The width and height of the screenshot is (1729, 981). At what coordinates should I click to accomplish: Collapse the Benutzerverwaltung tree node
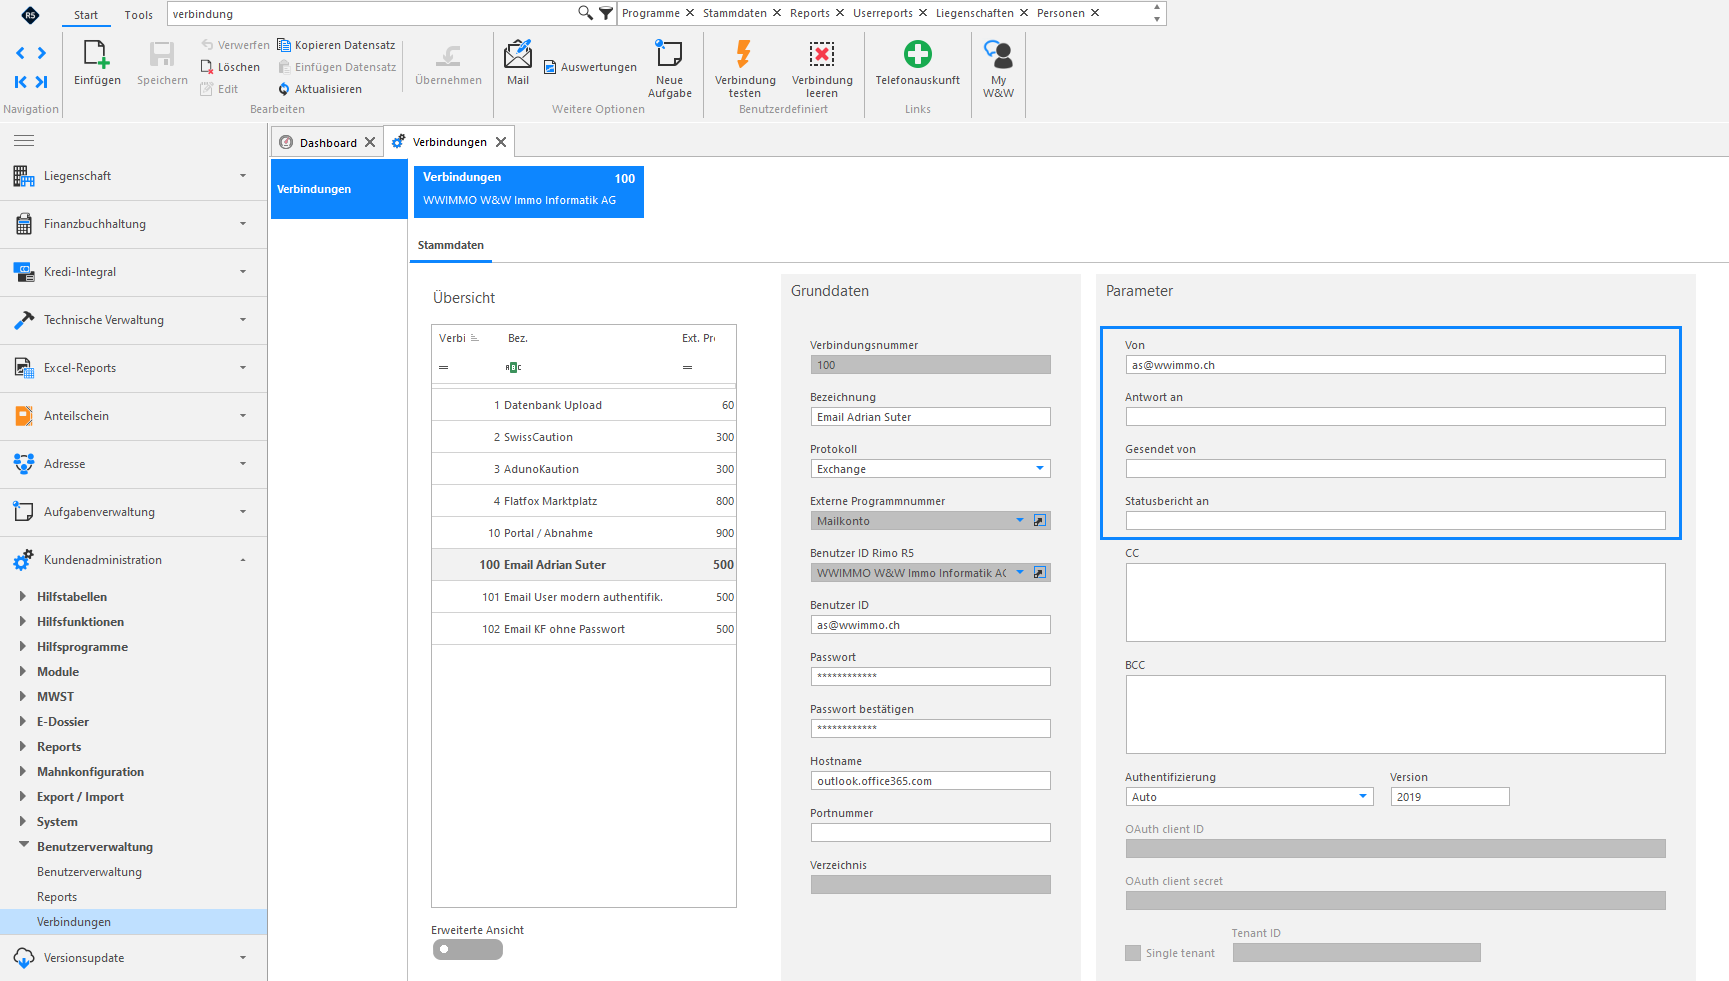[23, 846]
